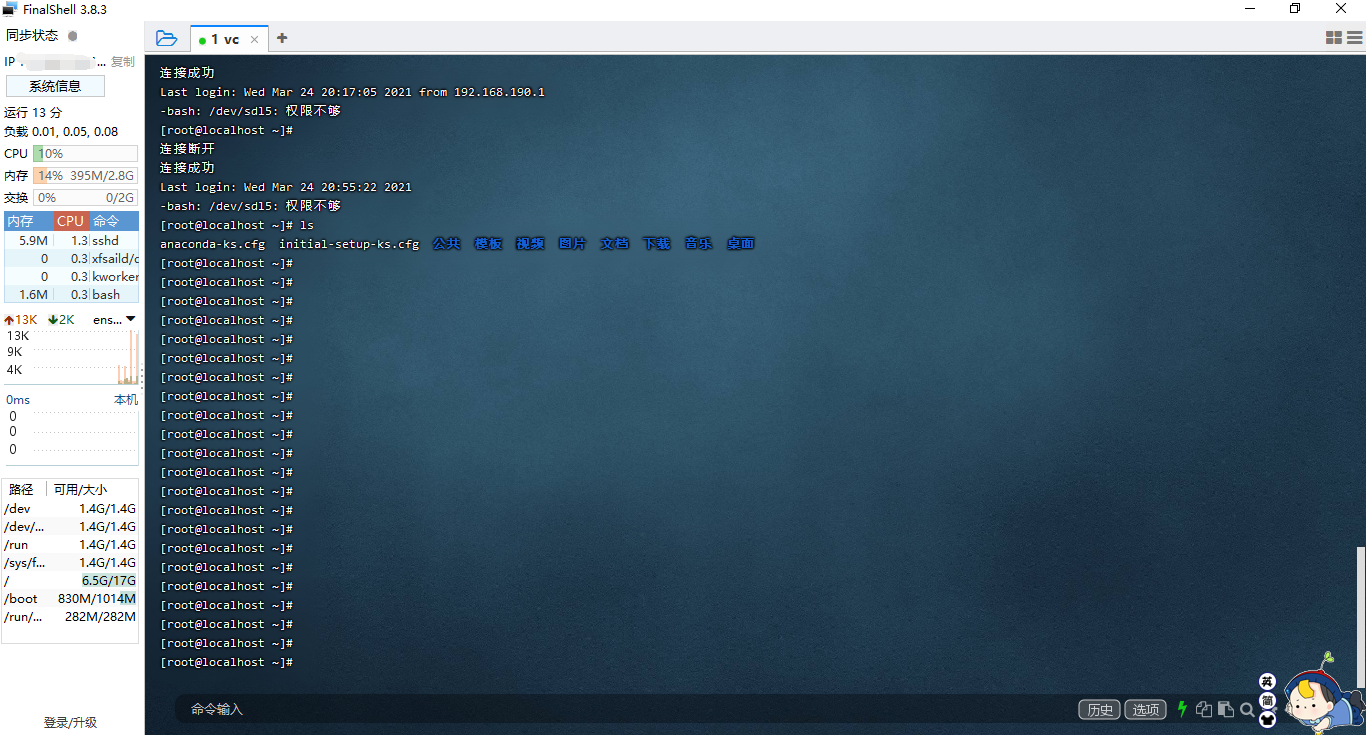
Task: Select the sshd process row
Action: [71, 240]
